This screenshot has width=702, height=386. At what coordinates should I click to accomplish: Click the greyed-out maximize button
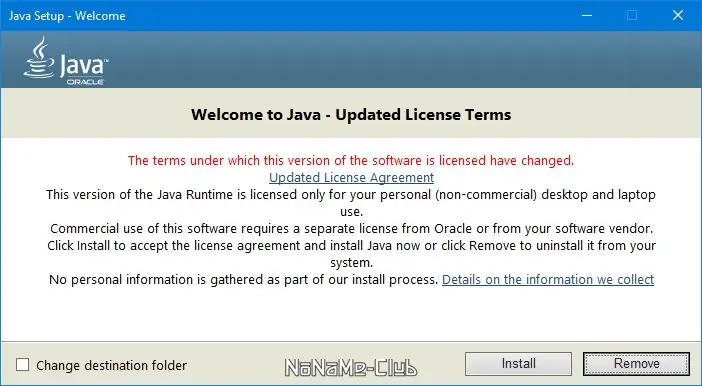[x=632, y=15]
